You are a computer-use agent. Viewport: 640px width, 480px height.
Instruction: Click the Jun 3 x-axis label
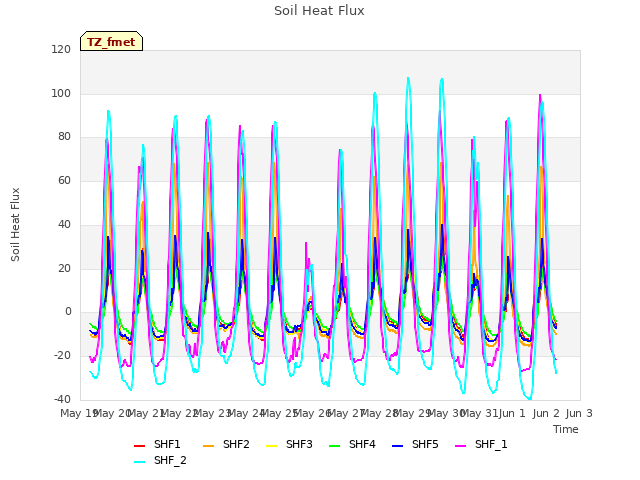point(579,413)
